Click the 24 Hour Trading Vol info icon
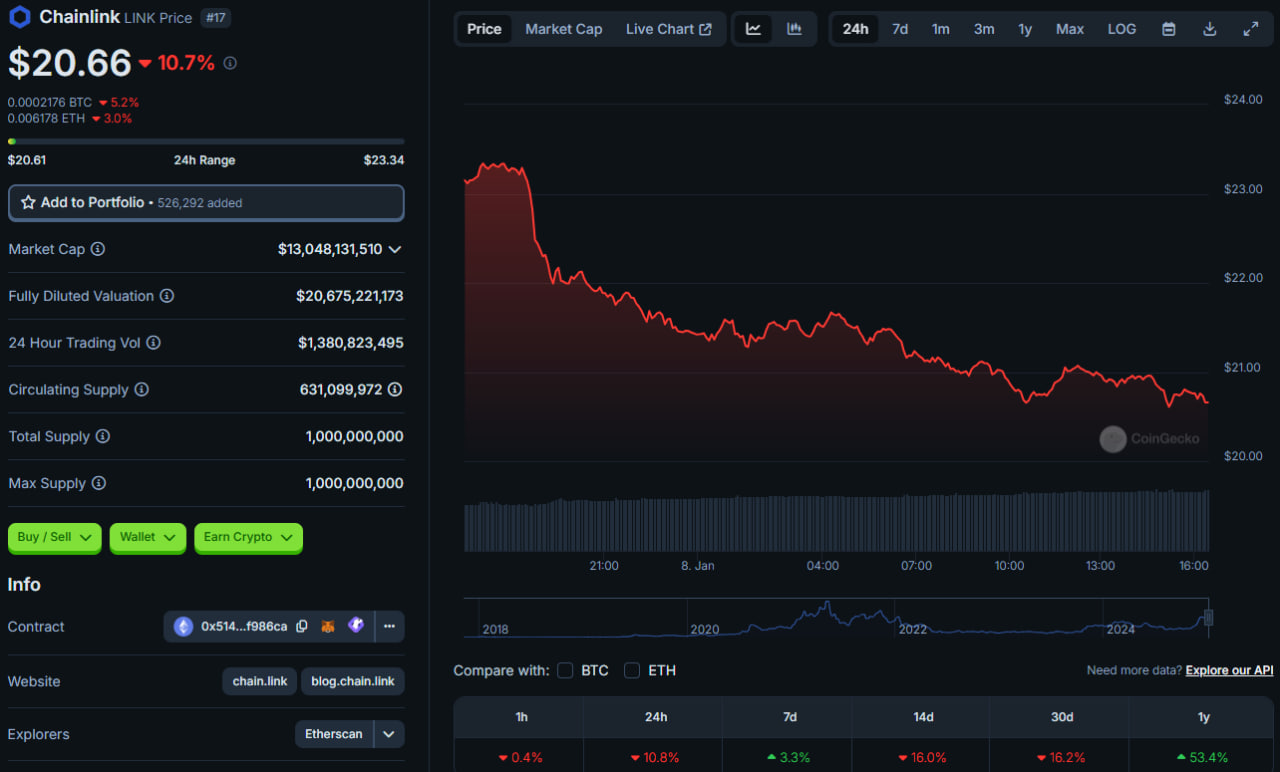 pos(153,343)
